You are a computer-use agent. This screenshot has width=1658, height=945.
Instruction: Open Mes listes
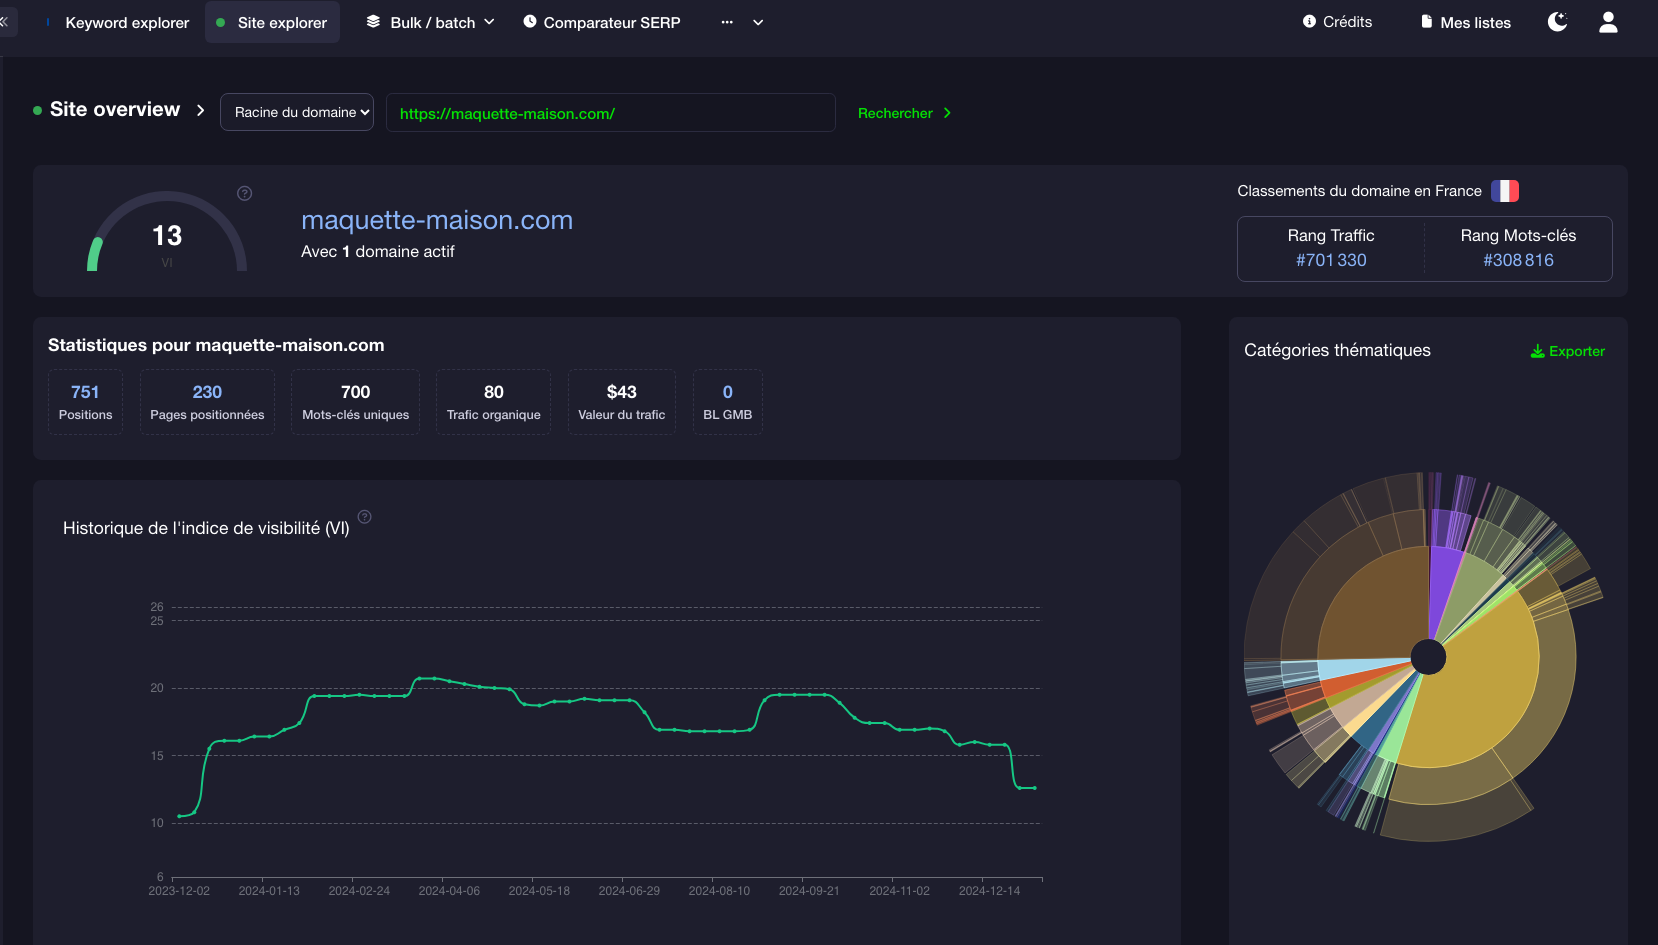pyautogui.click(x=1465, y=22)
